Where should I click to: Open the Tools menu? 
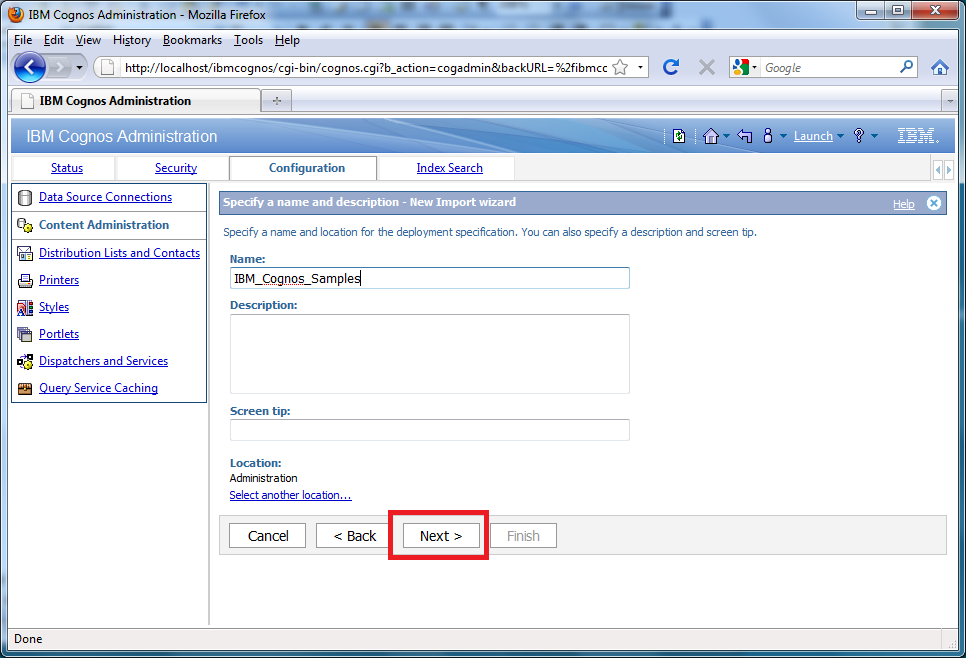click(x=248, y=40)
